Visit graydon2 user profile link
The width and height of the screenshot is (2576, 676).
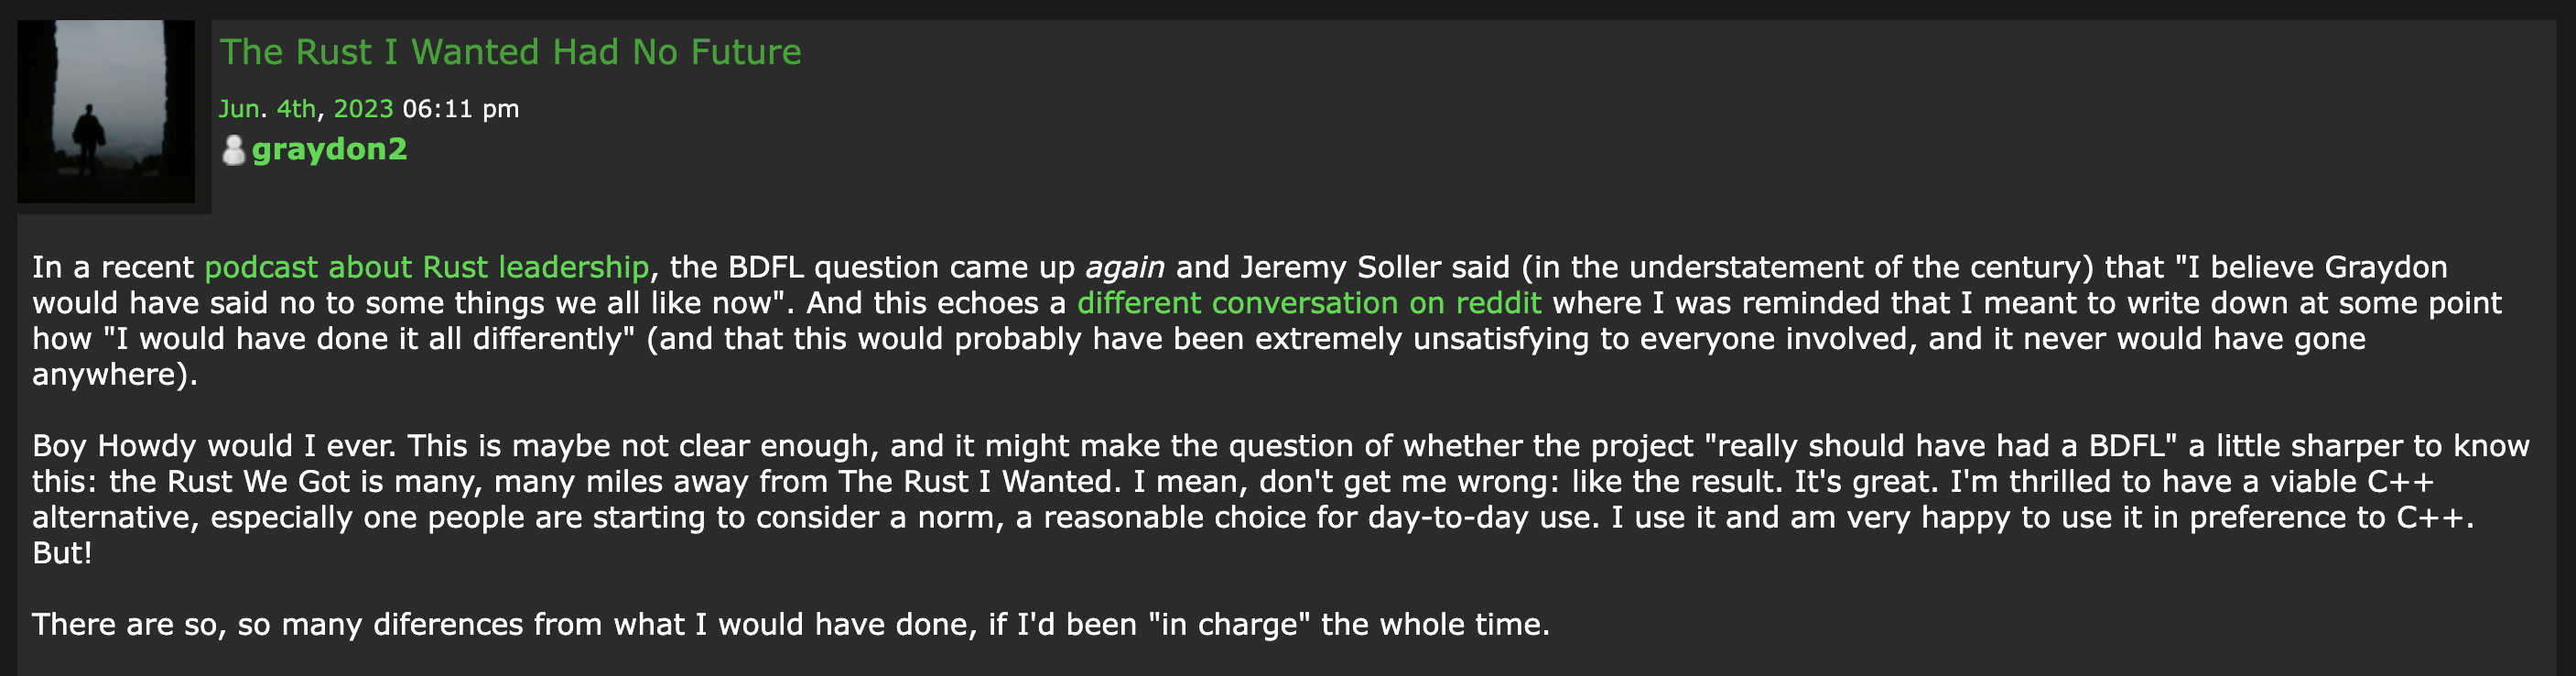(329, 150)
